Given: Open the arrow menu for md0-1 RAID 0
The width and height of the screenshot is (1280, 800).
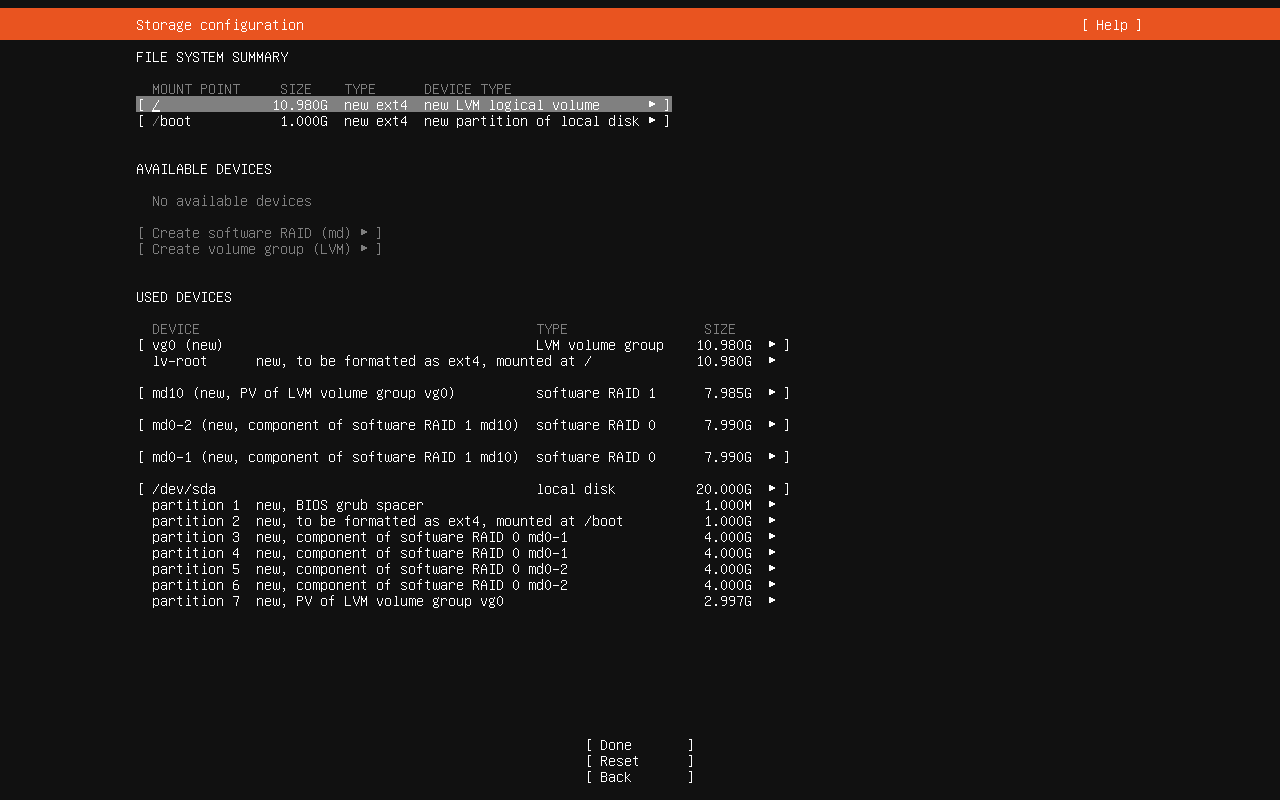Looking at the screenshot, I should (x=772, y=457).
